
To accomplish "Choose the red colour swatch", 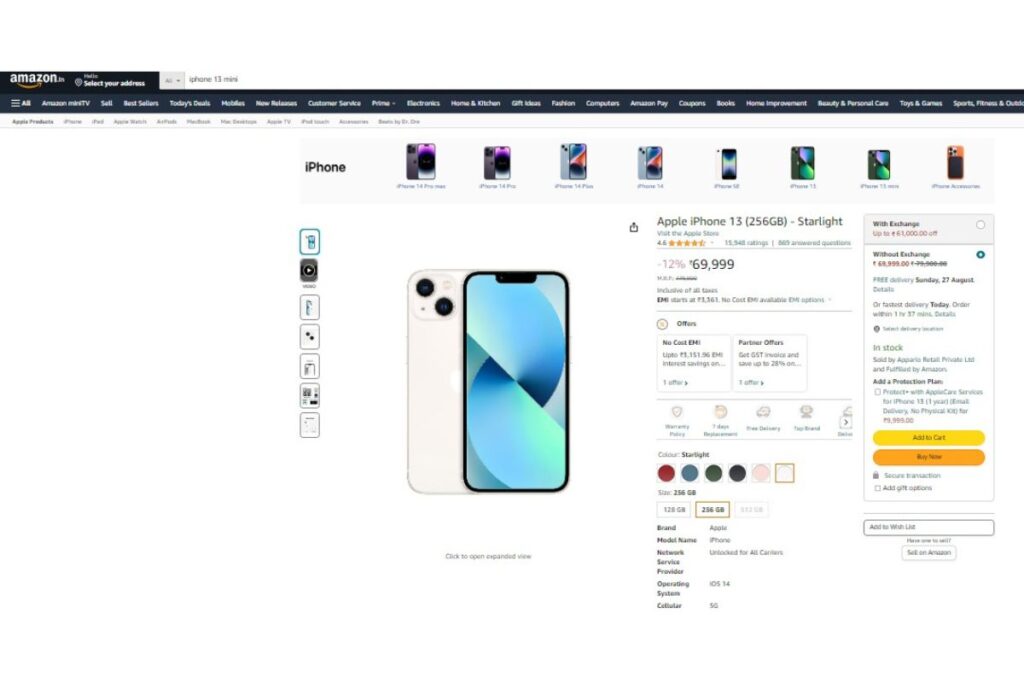I will click(666, 473).
